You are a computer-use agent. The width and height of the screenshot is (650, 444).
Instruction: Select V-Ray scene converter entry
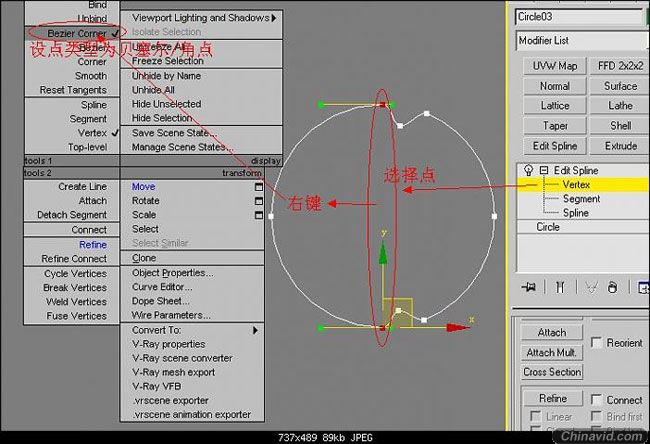pyautogui.click(x=182, y=358)
